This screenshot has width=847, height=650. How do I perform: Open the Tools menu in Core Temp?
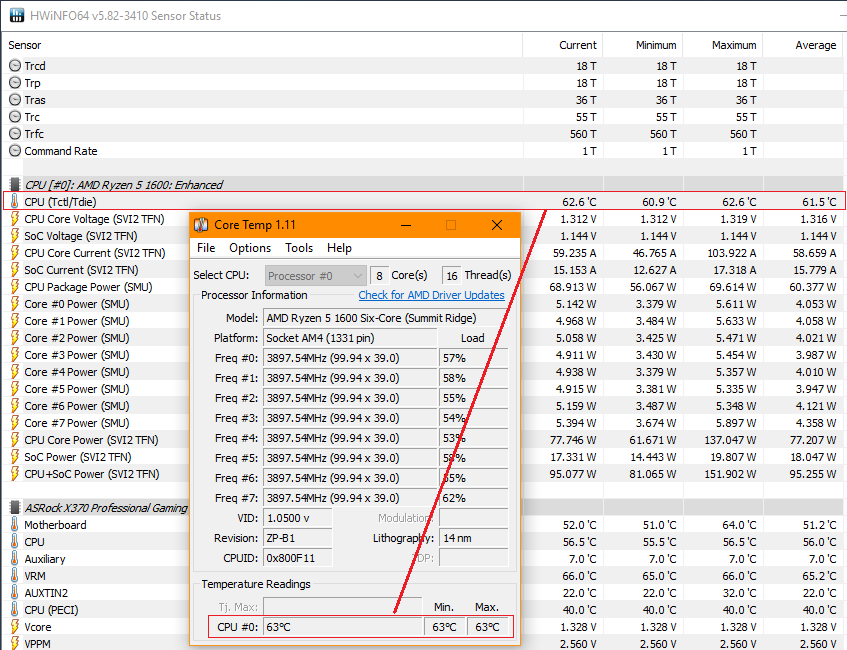pyautogui.click(x=299, y=248)
